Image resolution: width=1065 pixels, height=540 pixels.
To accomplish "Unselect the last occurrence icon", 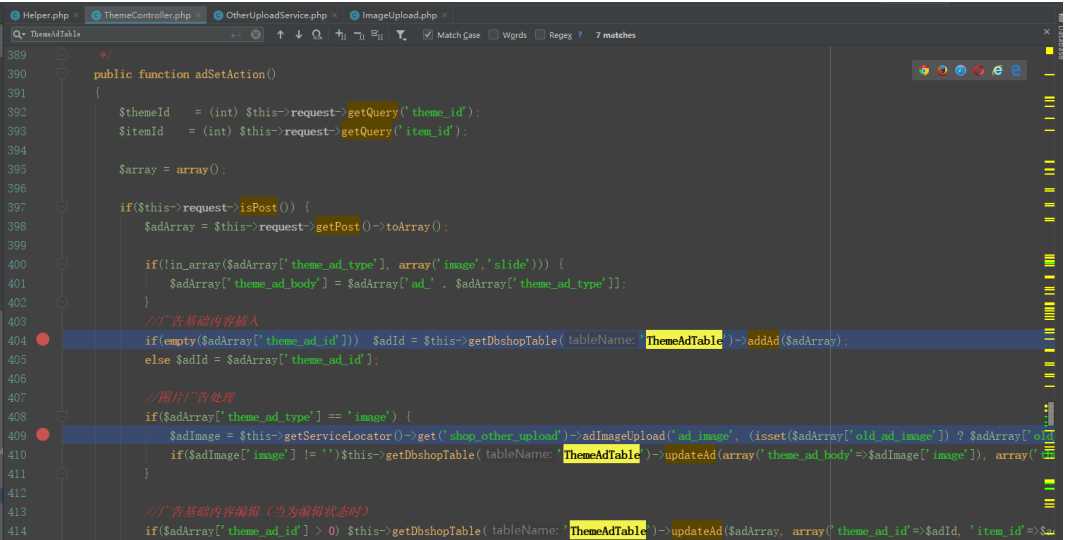I will [x=359, y=35].
